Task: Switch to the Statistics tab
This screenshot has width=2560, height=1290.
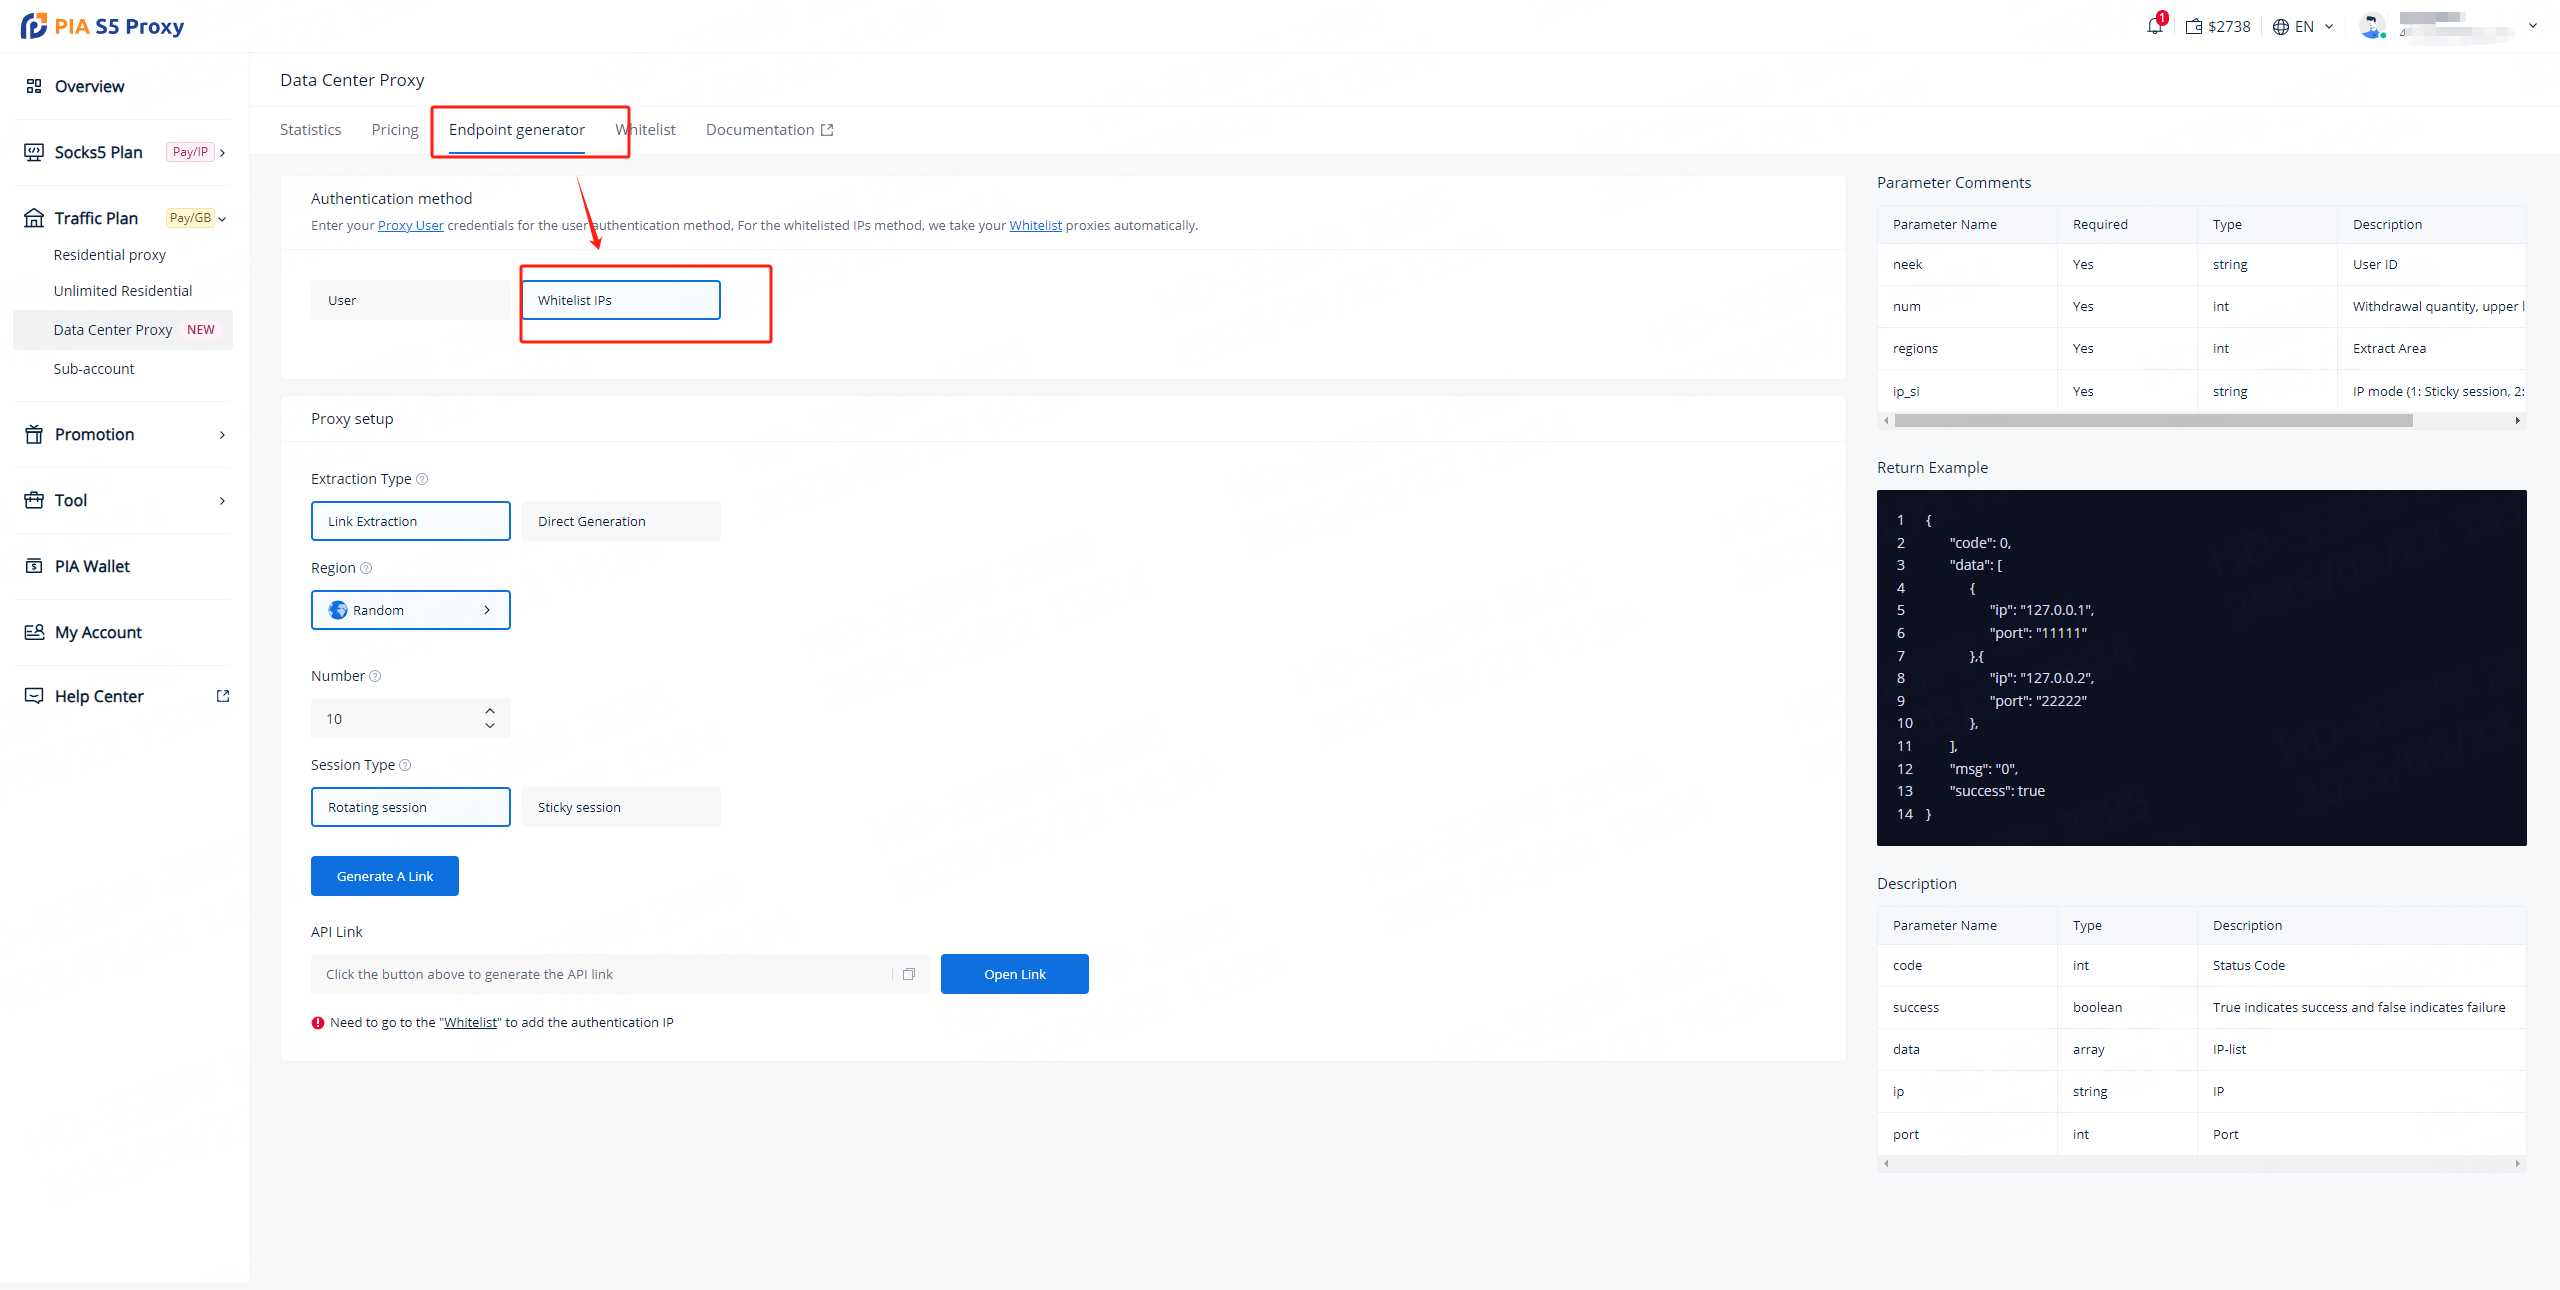Action: [310, 130]
